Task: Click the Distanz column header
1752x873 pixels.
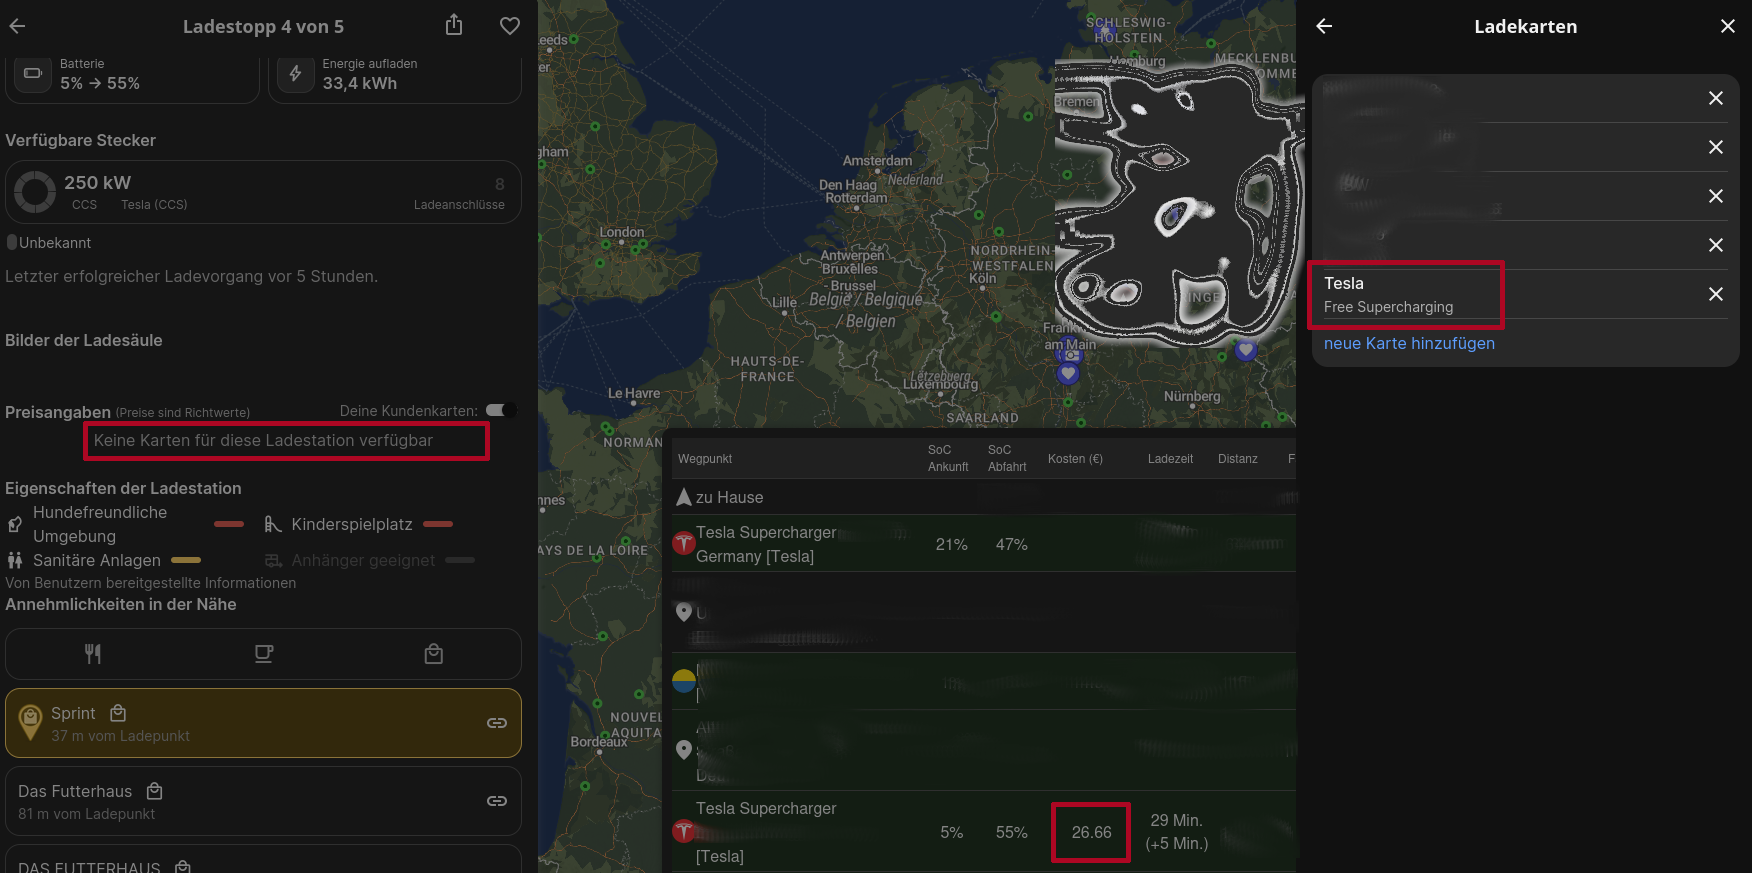Action: pos(1238,459)
